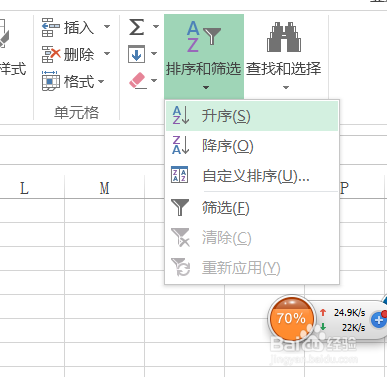Open the Format (格式) dropdown arrow
This screenshot has width=387, height=377.
tap(101, 81)
